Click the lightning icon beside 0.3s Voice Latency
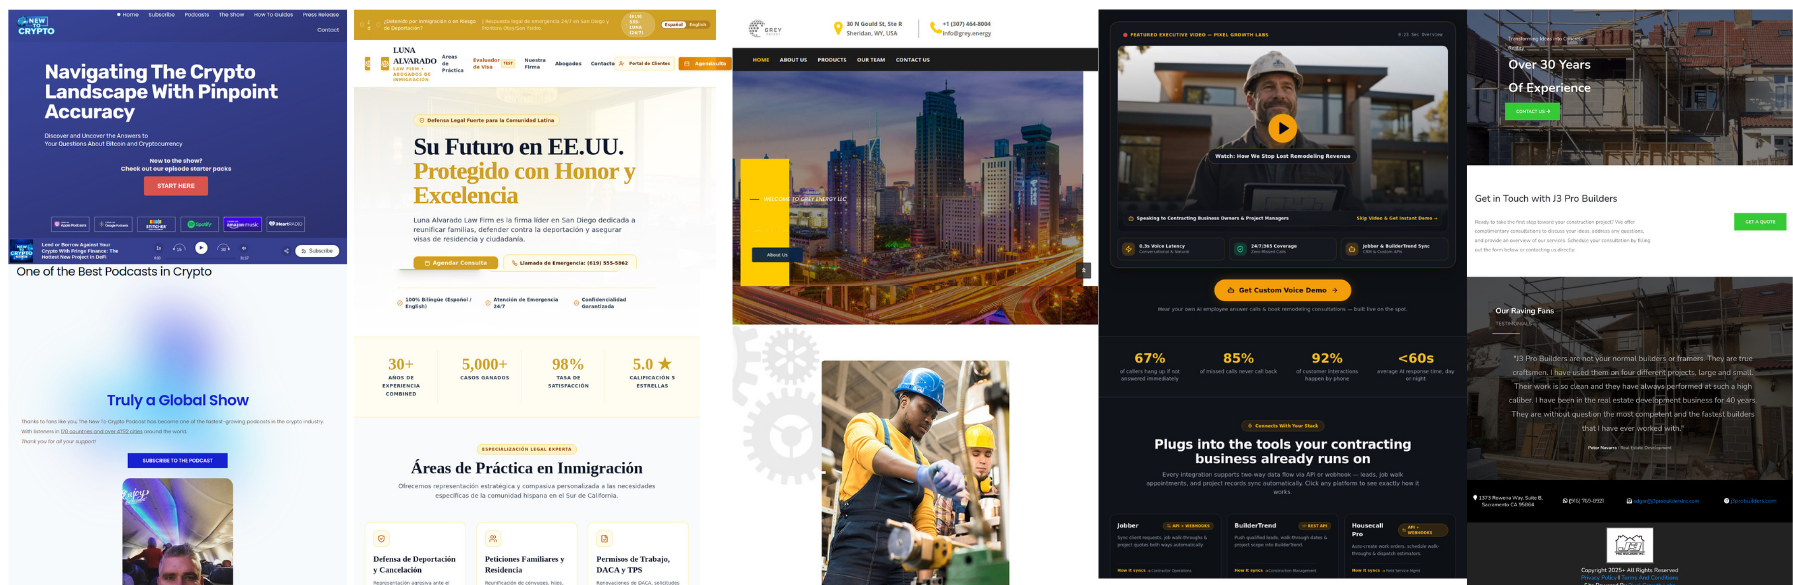 point(1129,248)
